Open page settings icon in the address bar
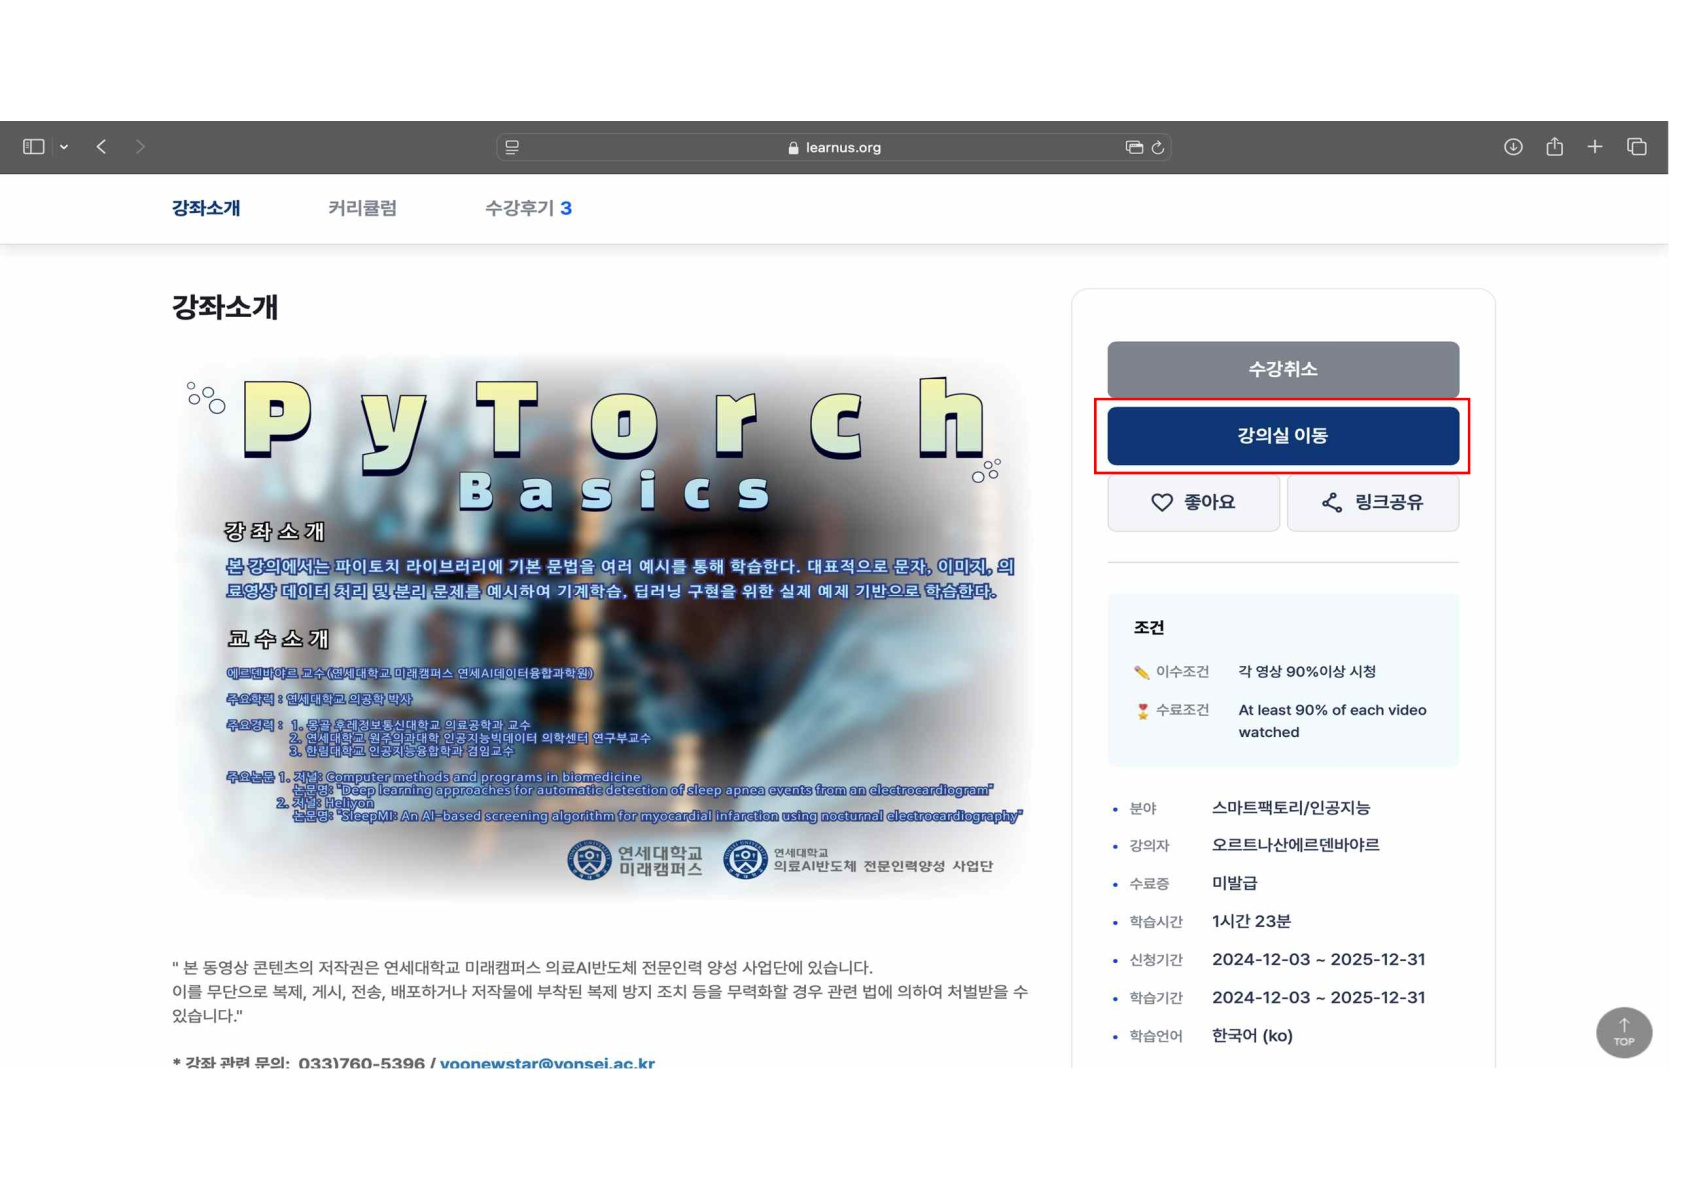Viewport: 1682px width, 1190px height. tap(510, 146)
